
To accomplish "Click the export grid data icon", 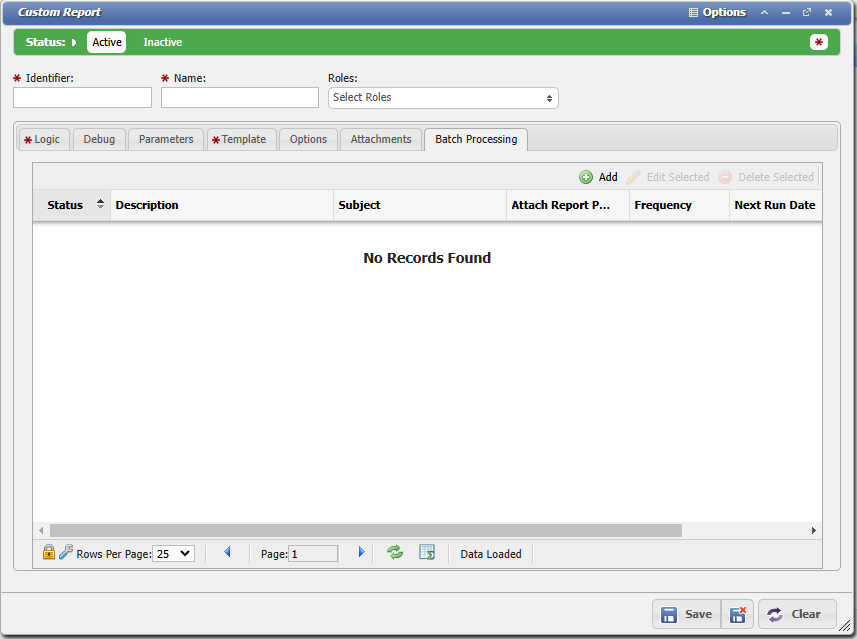I will [427, 552].
